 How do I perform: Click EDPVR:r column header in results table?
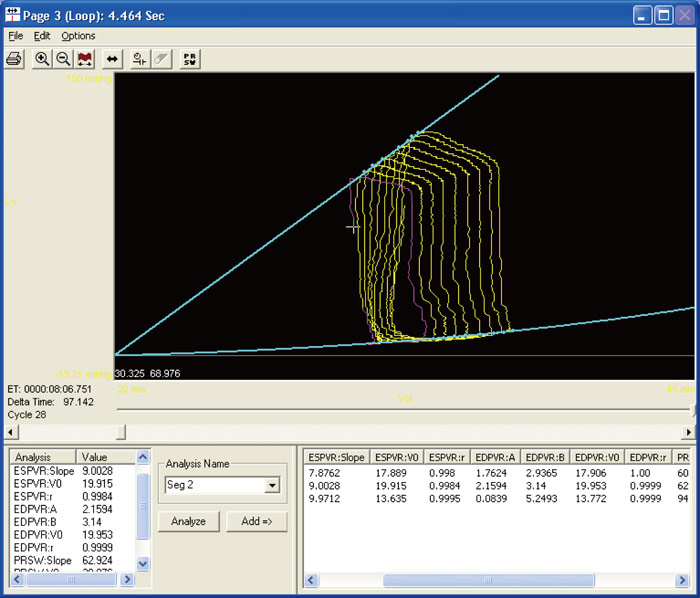pos(648,457)
